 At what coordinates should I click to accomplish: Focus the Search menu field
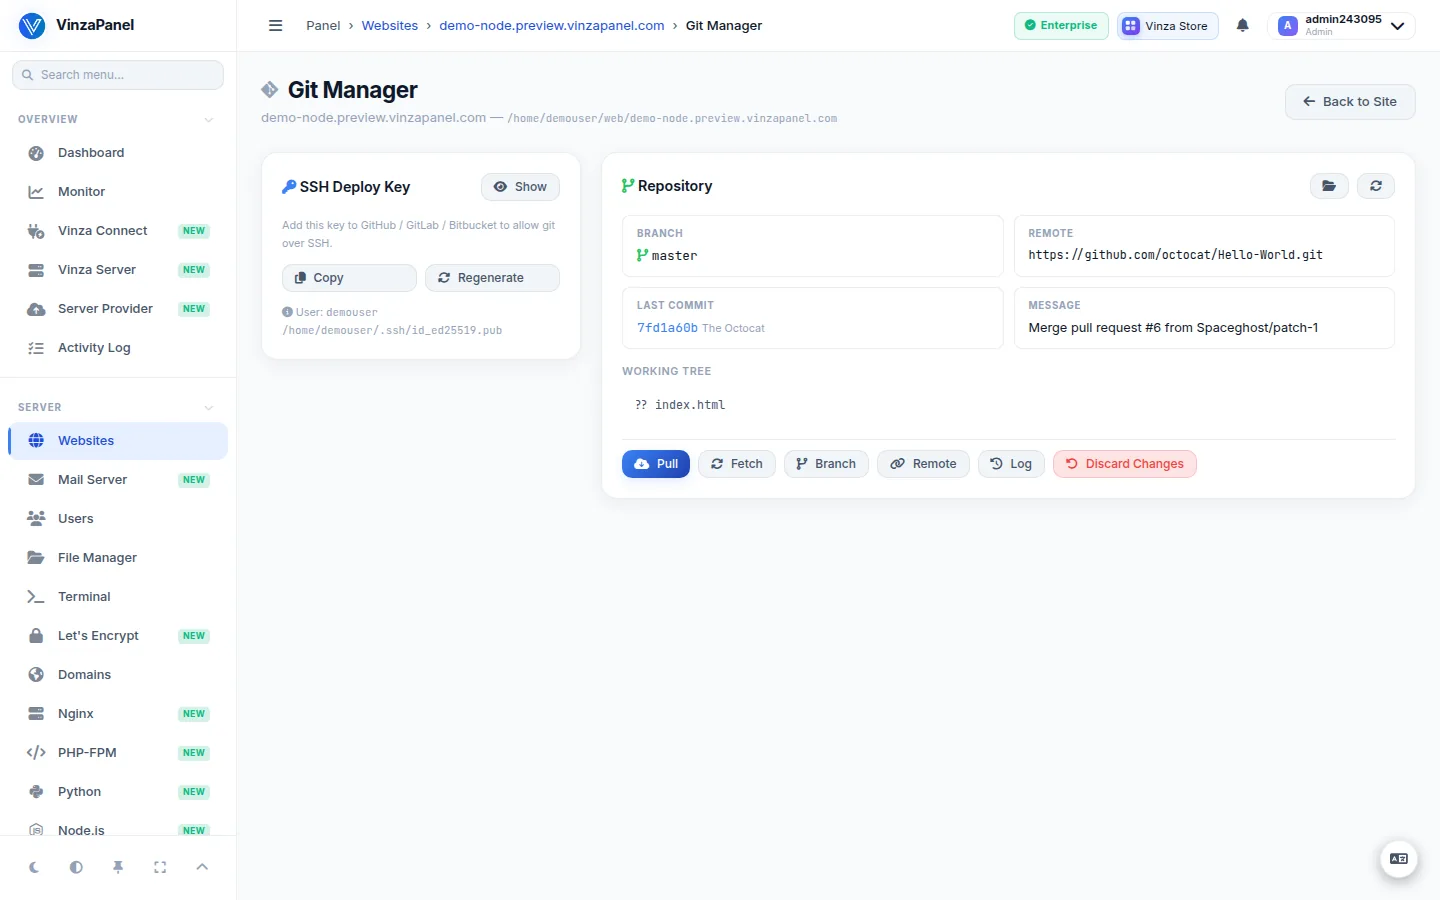coord(118,75)
